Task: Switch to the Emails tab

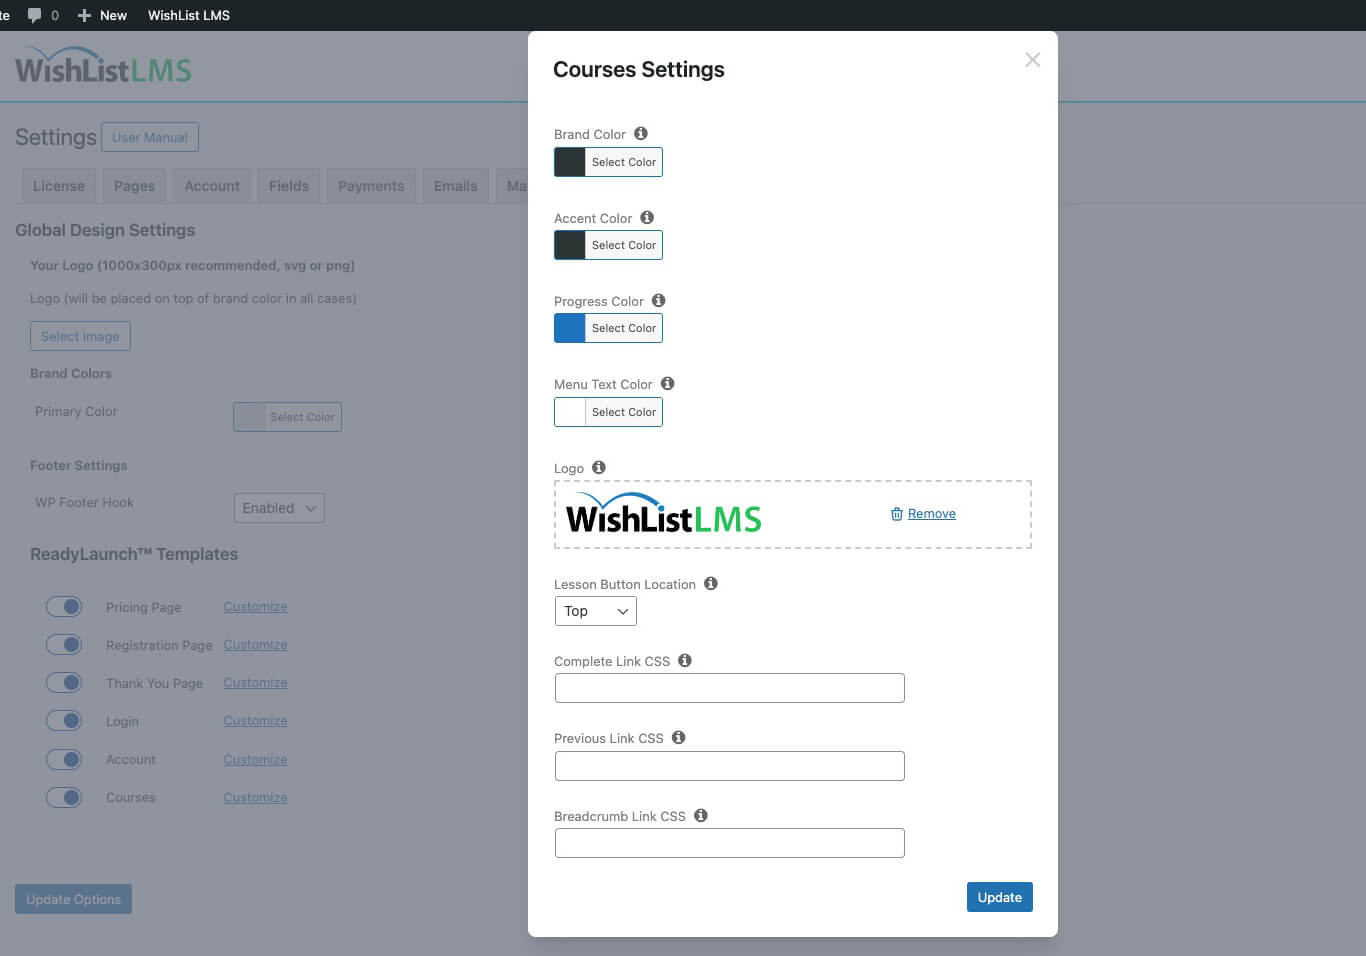Action: (455, 186)
